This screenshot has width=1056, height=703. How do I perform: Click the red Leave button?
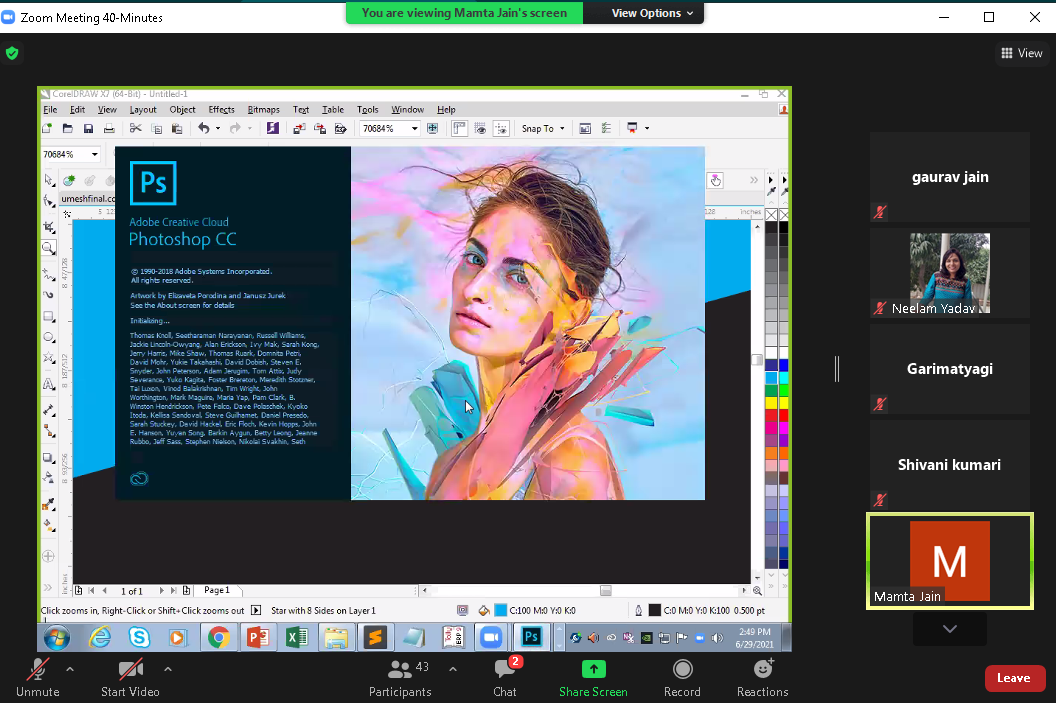pos(1014,678)
